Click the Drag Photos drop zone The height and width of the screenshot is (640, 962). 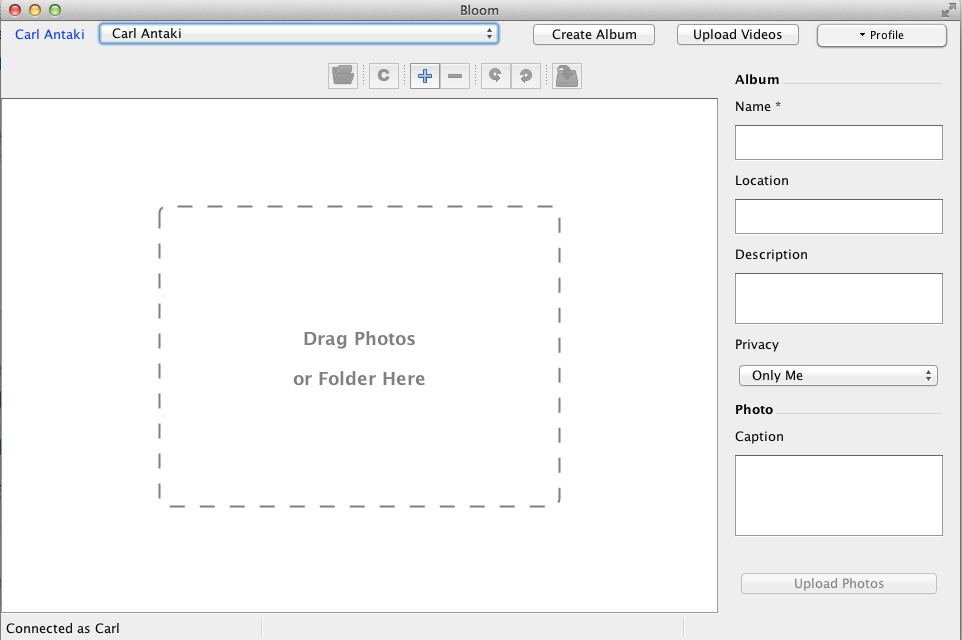click(x=359, y=357)
